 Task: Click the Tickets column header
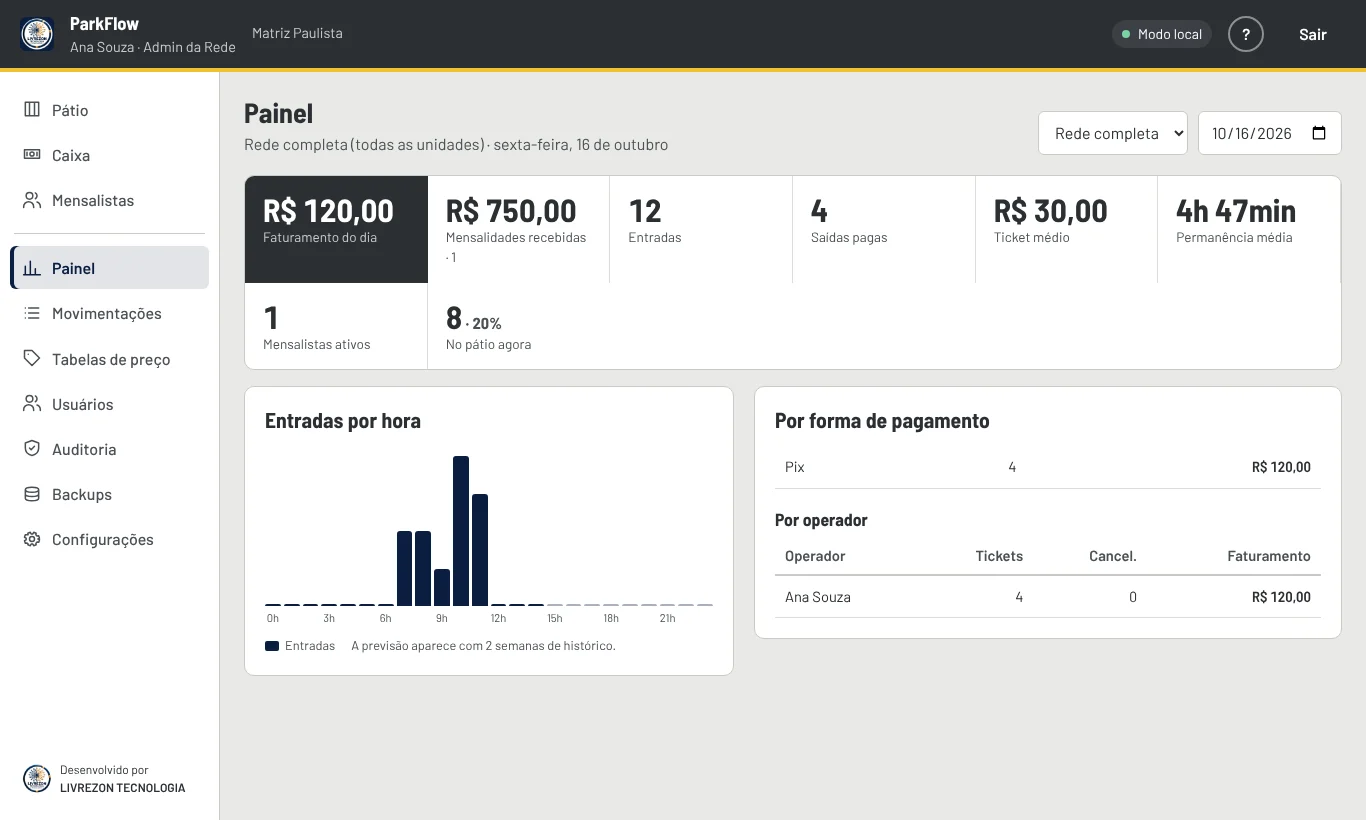pos(999,556)
